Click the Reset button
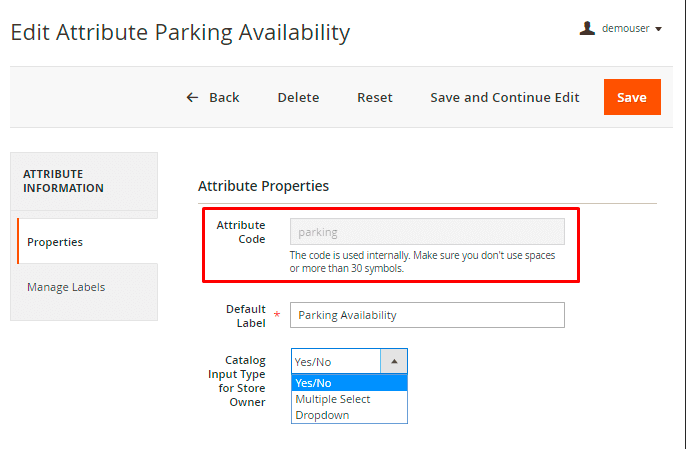Screen dimensions: 686x449 click(375, 97)
